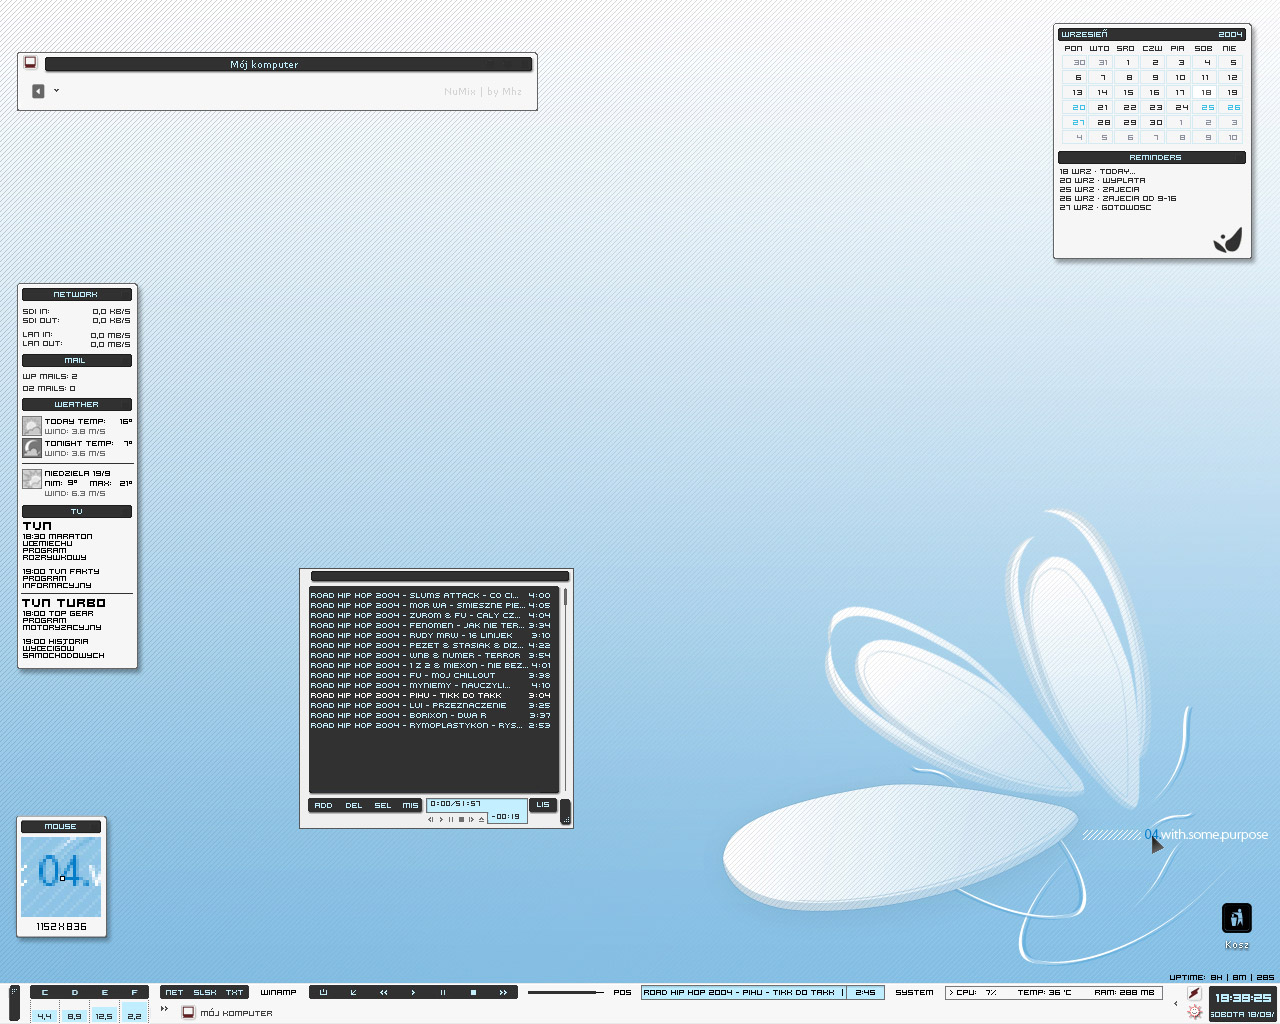
Task: Select playlist track FENOMEN - JAK NIE TER...
Action: pos(431,625)
